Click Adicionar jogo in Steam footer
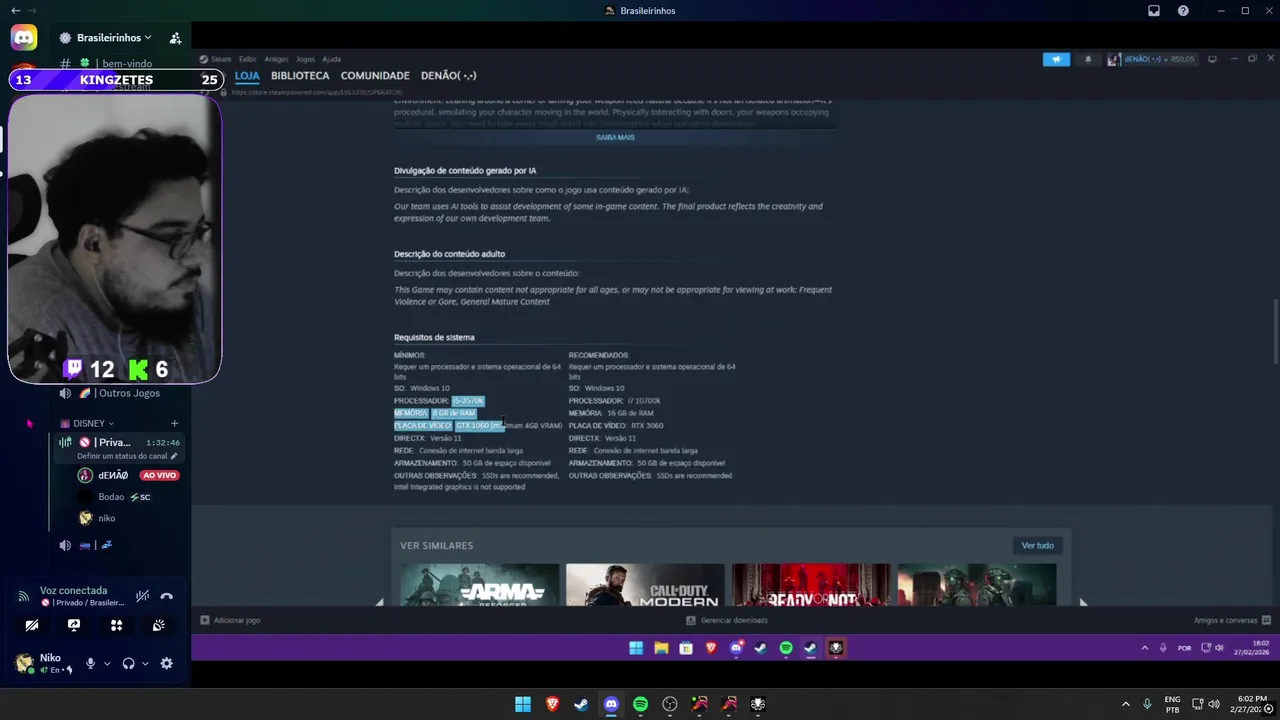The height and width of the screenshot is (720, 1280). click(230, 620)
